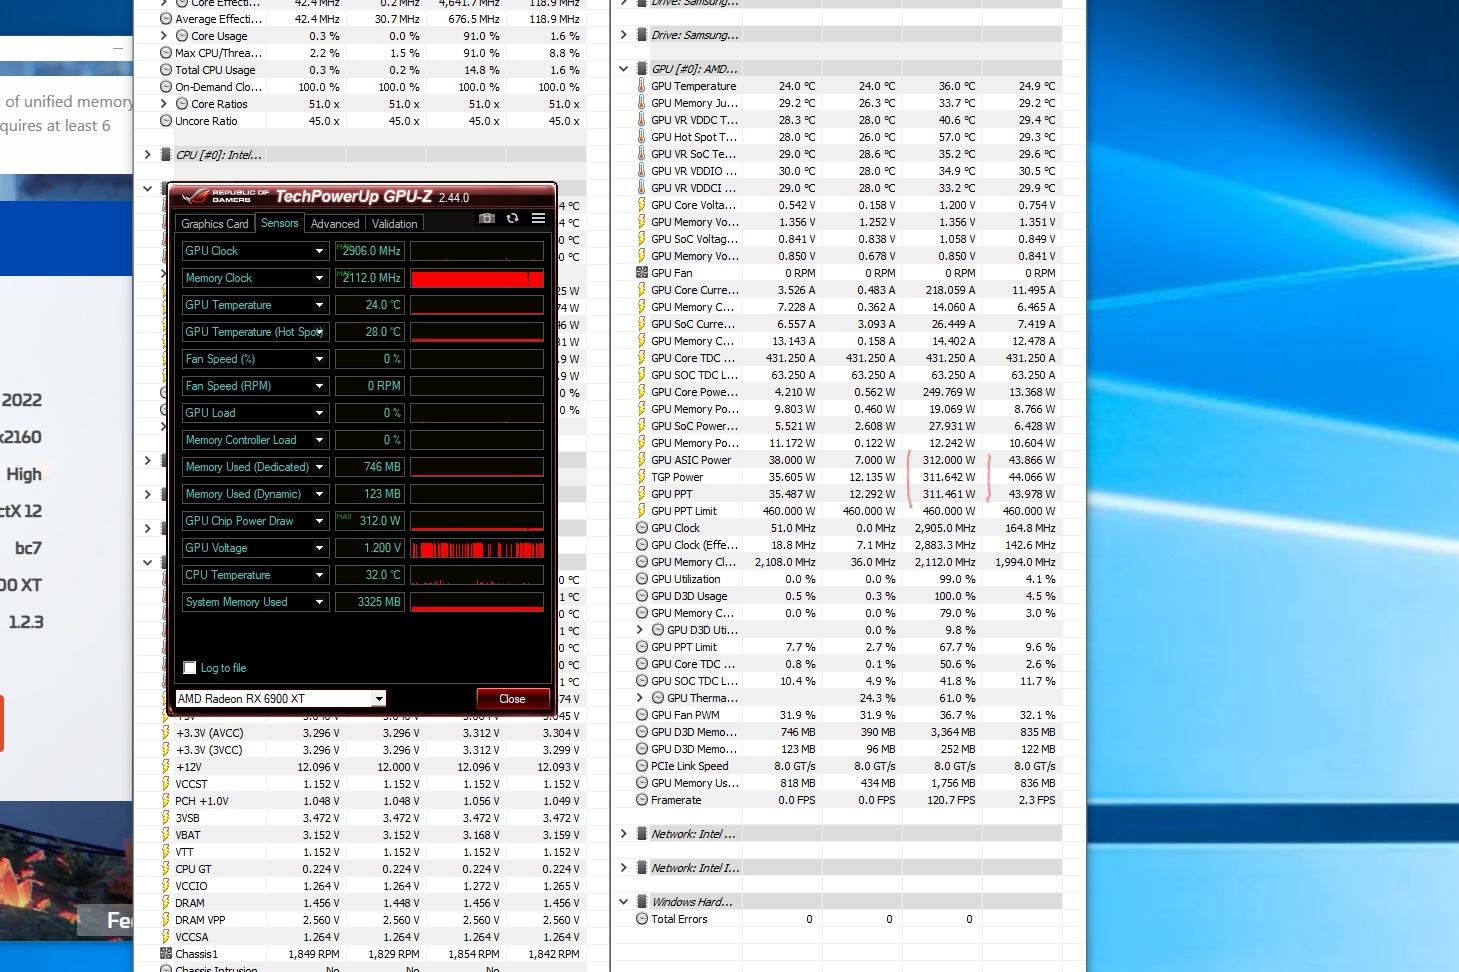Enable the Log to file checkbox
1459x972 pixels.
point(190,668)
